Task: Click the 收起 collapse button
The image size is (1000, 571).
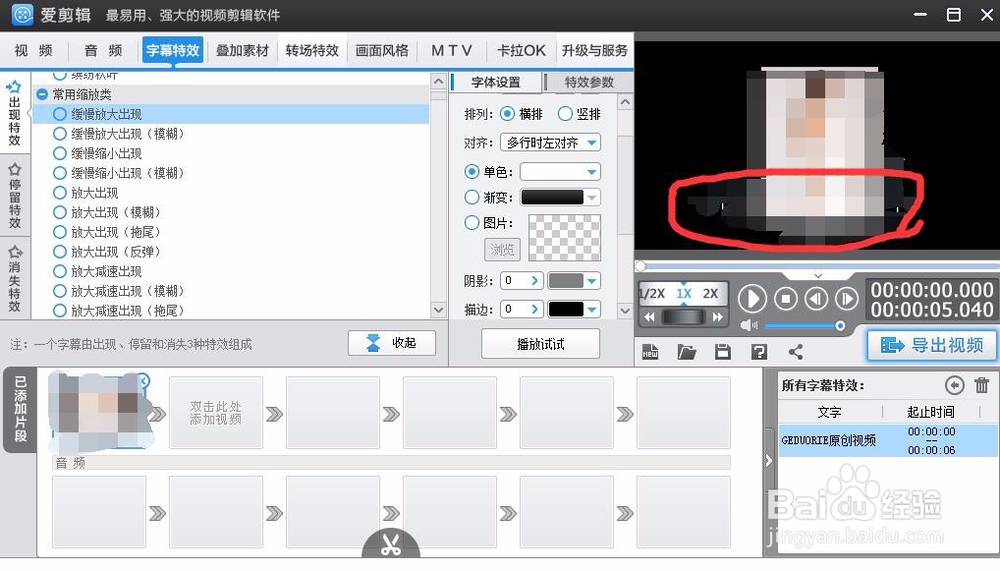Action: [x=392, y=343]
